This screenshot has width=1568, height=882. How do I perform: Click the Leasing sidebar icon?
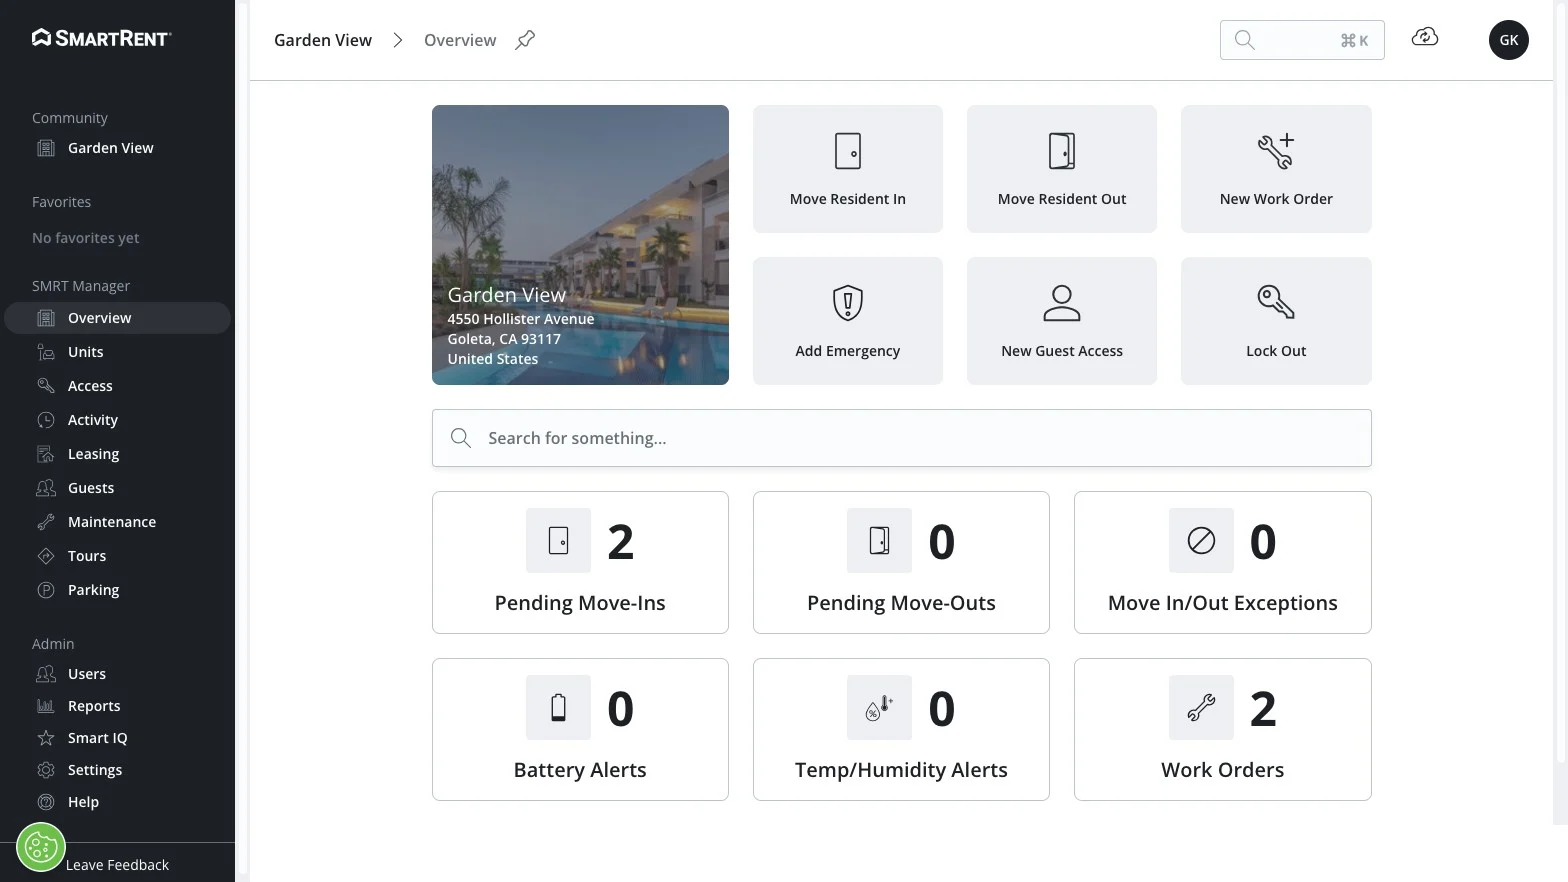point(46,454)
